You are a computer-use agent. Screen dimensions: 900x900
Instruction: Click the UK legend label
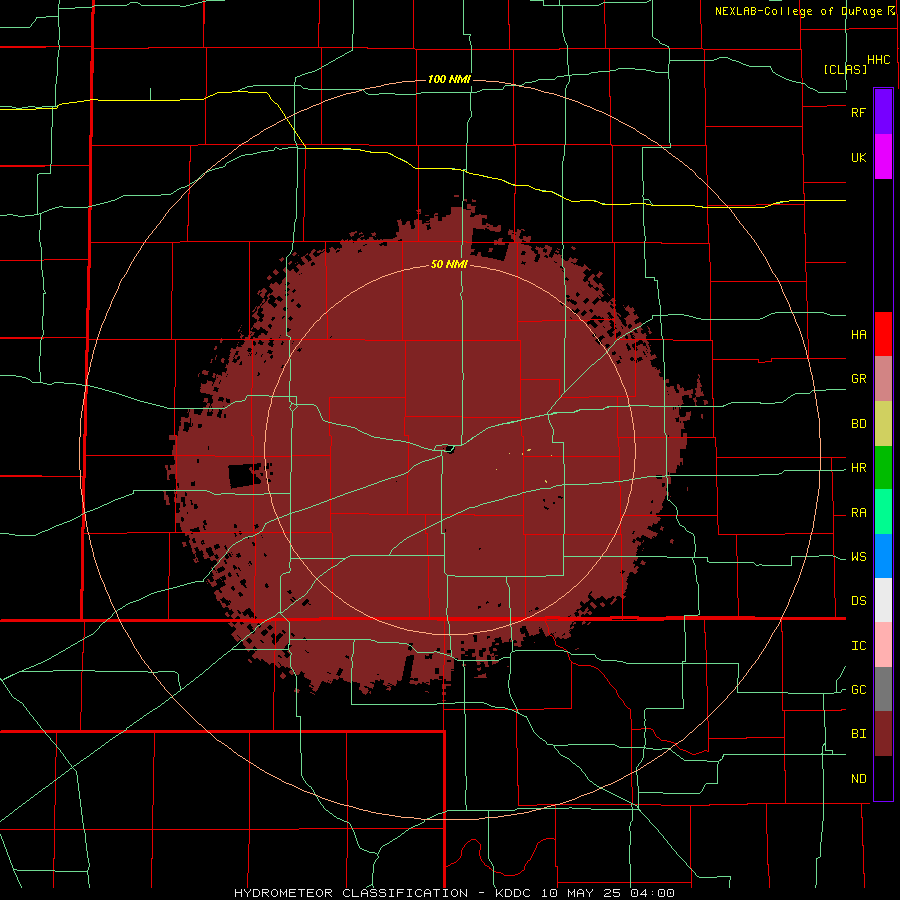pos(858,158)
